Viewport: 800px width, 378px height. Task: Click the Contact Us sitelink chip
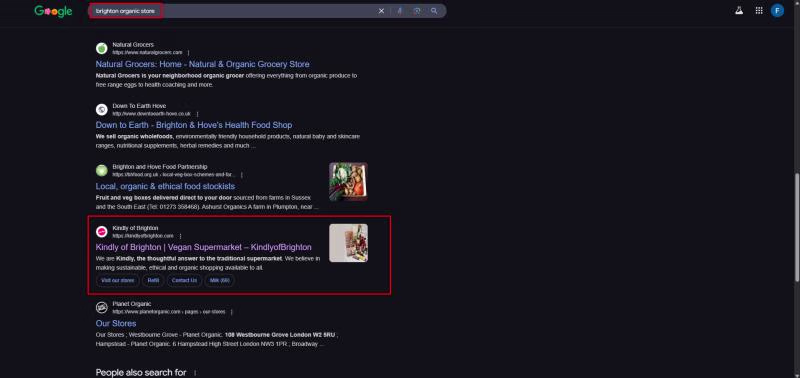(x=184, y=281)
